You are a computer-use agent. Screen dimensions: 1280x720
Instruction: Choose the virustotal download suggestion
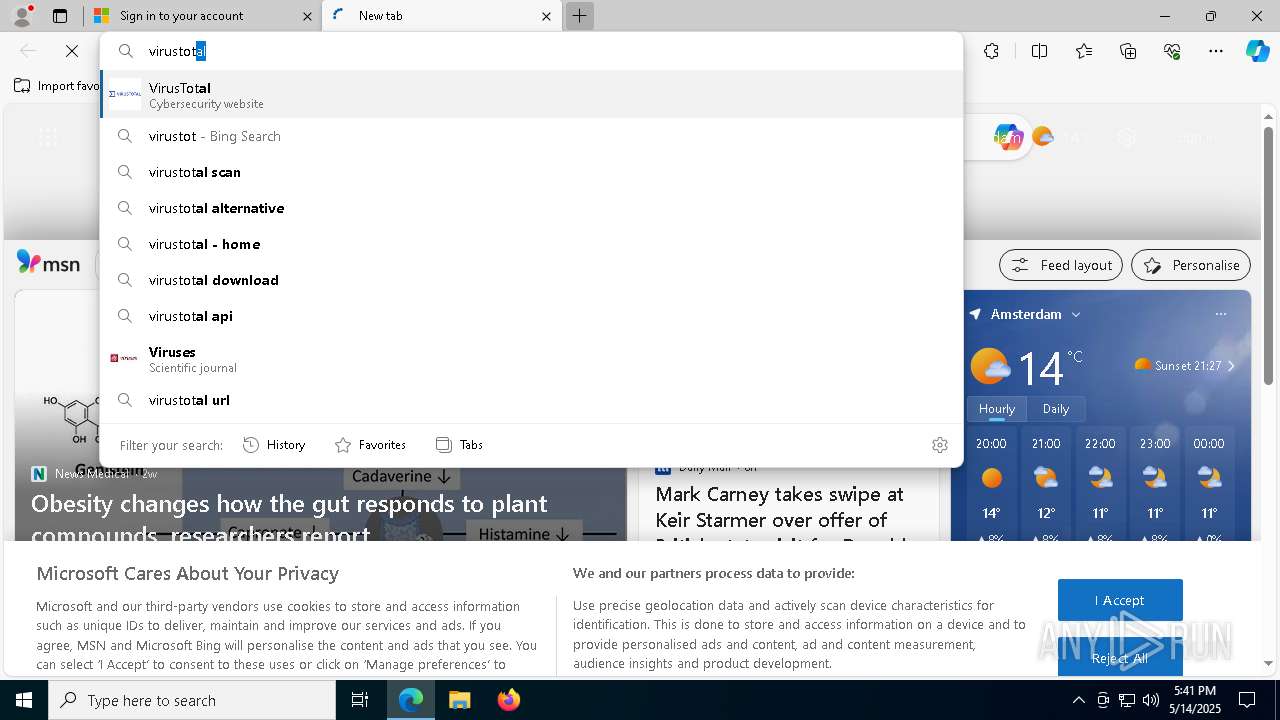tap(532, 280)
